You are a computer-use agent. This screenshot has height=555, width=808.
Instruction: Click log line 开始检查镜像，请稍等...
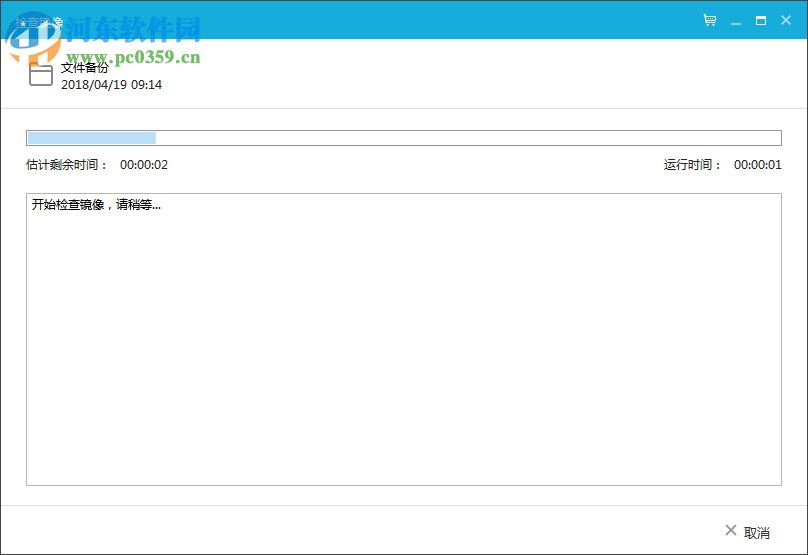tap(96, 205)
